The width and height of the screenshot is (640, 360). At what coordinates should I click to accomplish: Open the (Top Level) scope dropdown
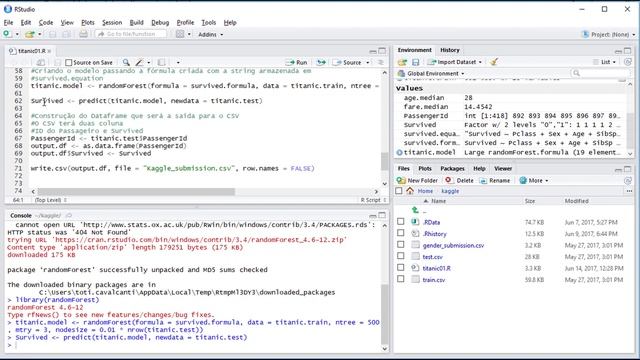click(51, 200)
